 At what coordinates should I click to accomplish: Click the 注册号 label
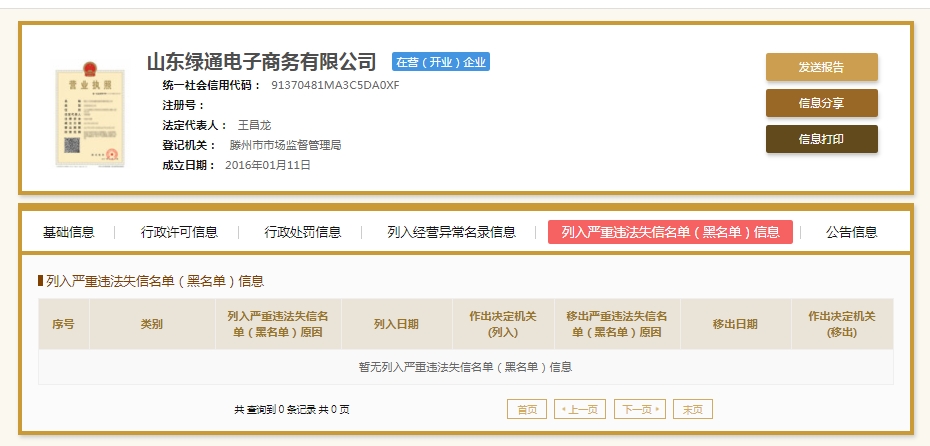(x=183, y=106)
